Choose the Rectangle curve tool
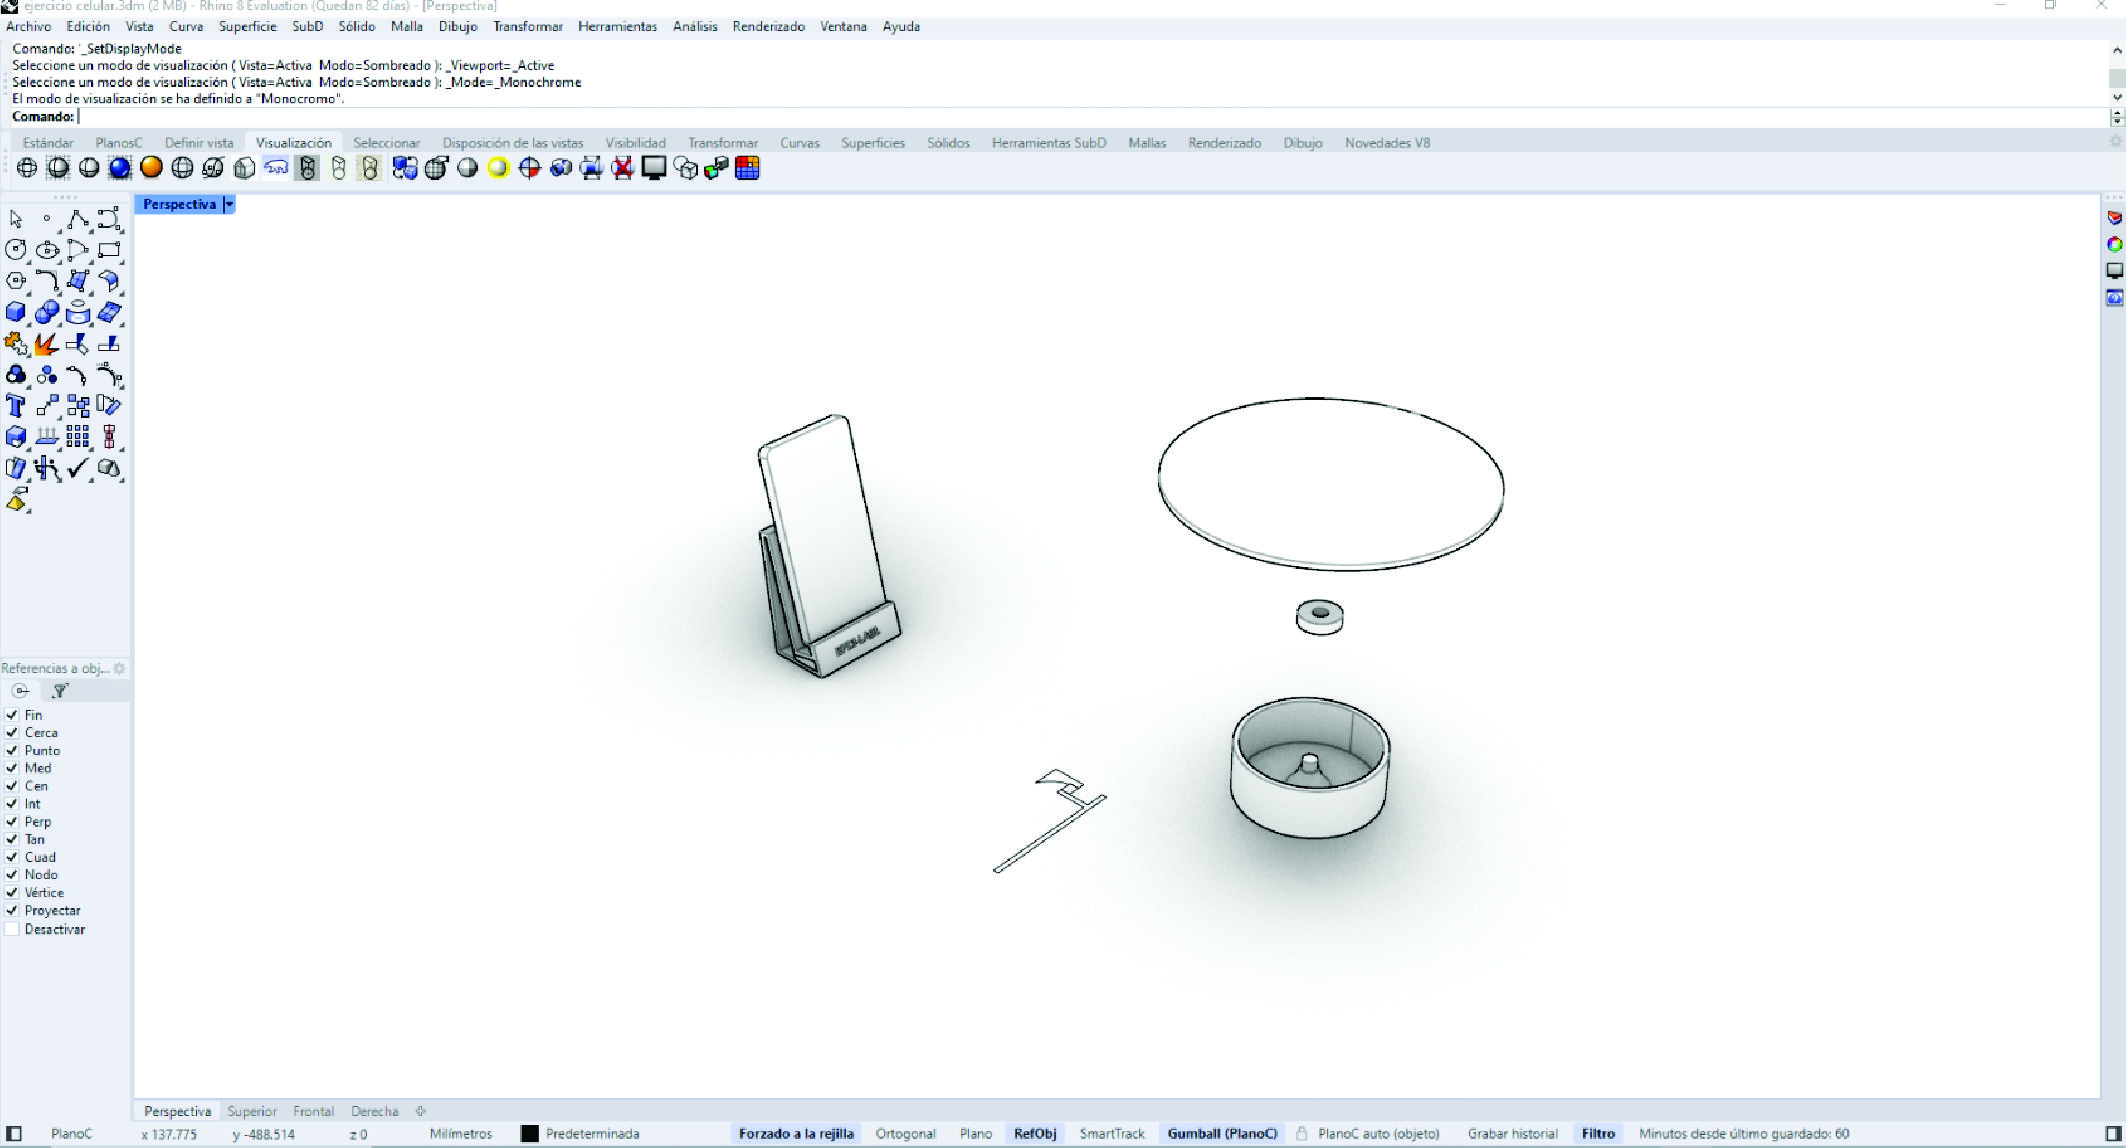The width and height of the screenshot is (2126, 1148). point(109,250)
